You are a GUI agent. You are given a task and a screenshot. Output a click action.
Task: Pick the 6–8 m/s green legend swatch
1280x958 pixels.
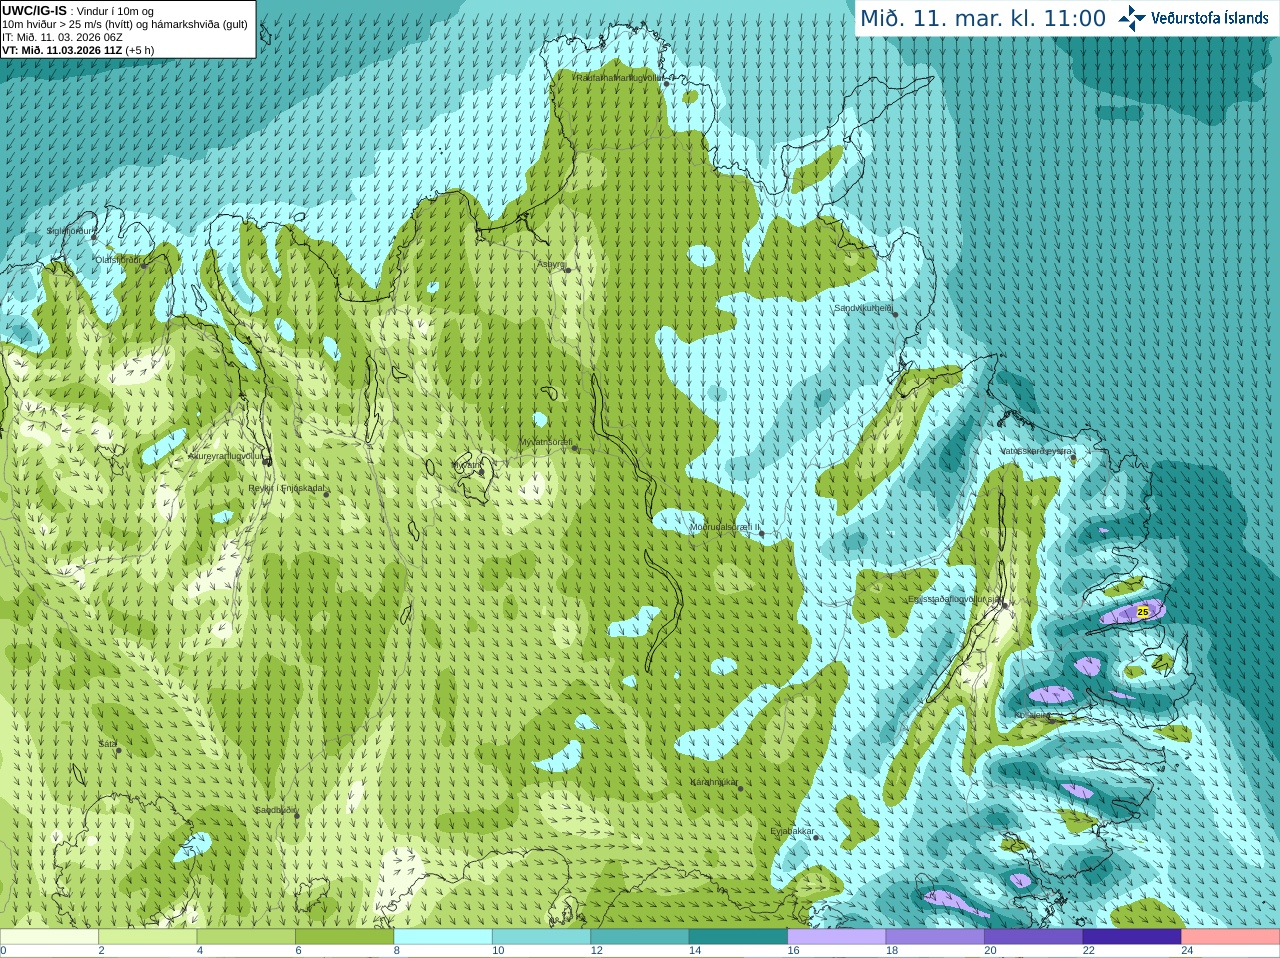345,937
